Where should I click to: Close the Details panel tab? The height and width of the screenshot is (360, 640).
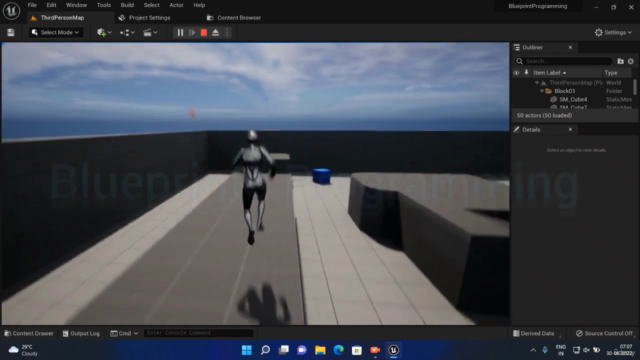tap(570, 130)
